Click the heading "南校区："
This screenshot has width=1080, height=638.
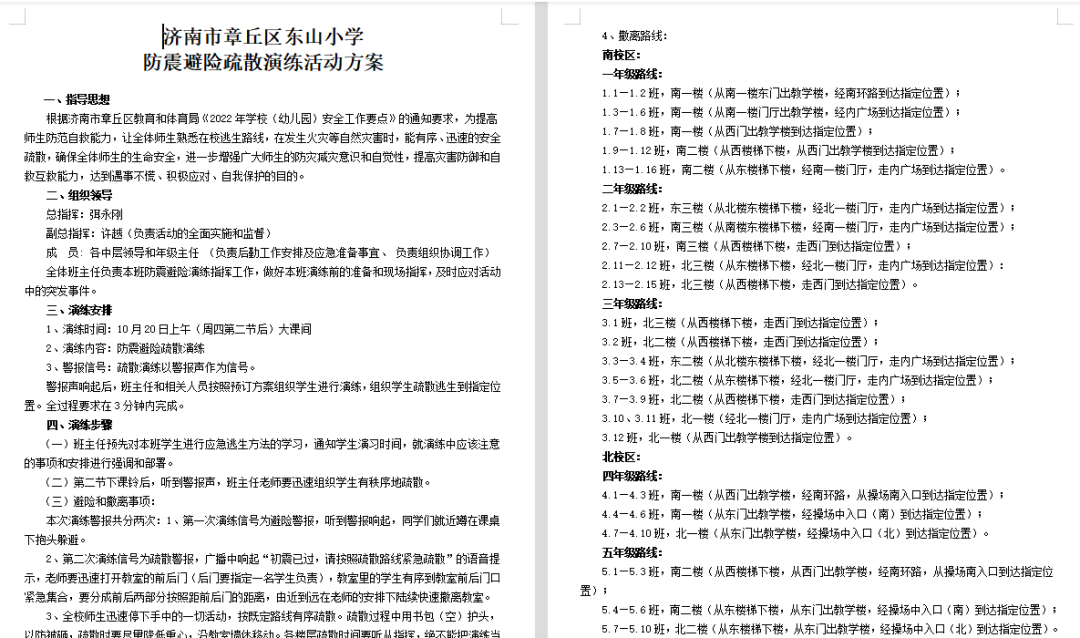(x=621, y=54)
